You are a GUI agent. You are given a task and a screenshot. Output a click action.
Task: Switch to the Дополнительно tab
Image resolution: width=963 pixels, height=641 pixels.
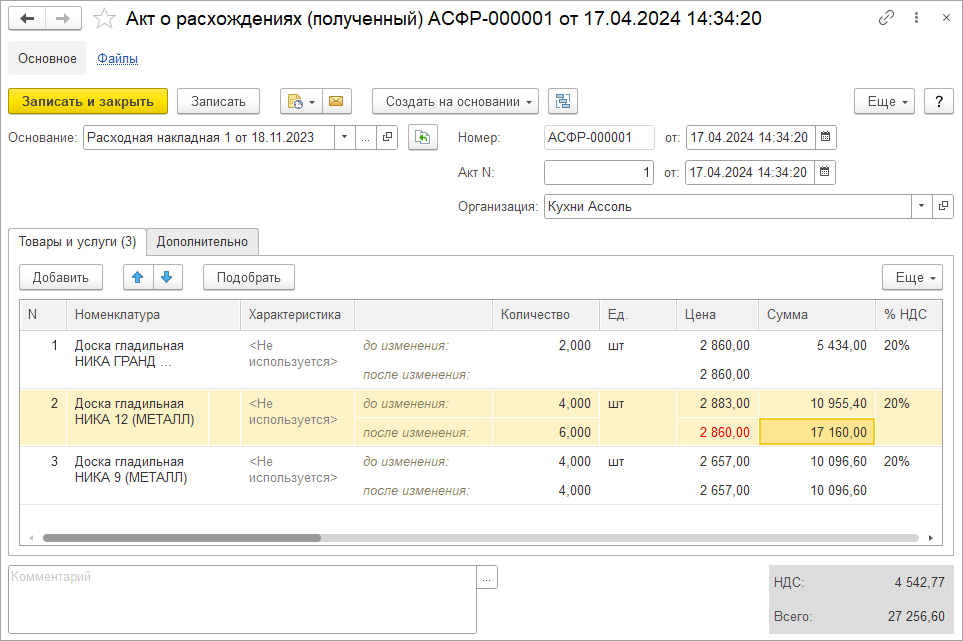pyautogui.click(x=202, y=241)
